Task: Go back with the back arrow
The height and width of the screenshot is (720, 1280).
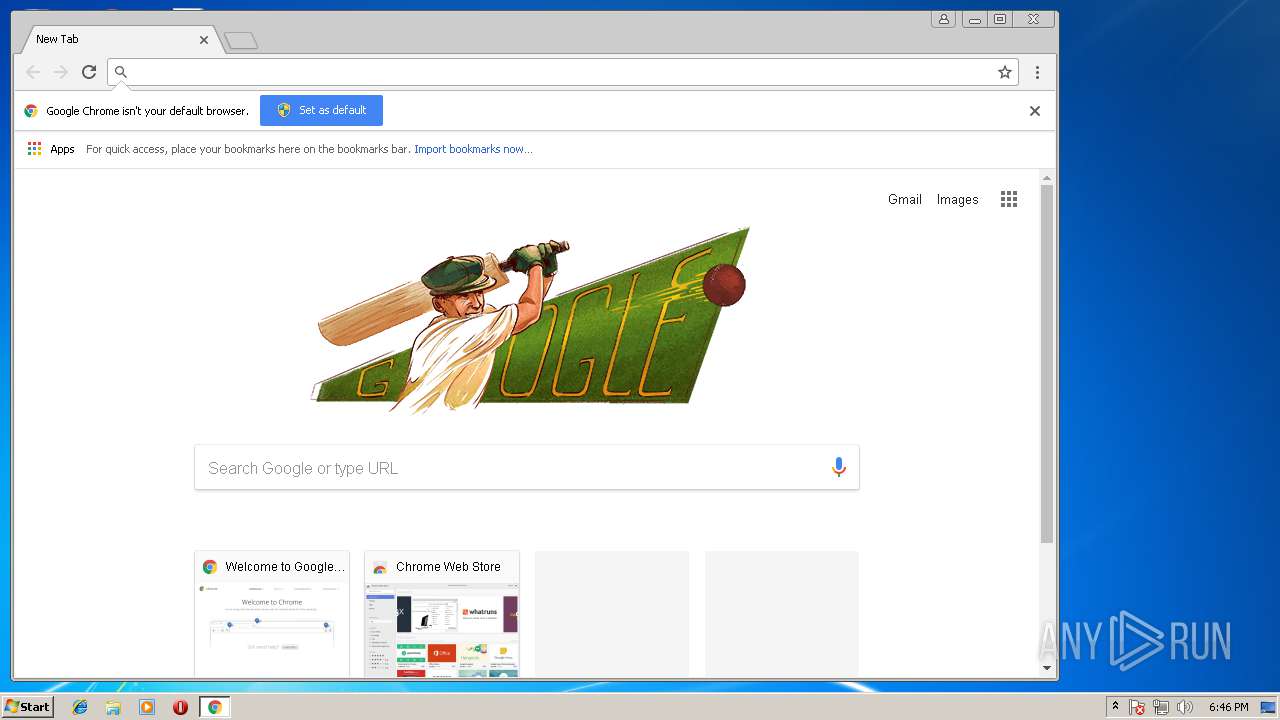Action: [33, 72]
